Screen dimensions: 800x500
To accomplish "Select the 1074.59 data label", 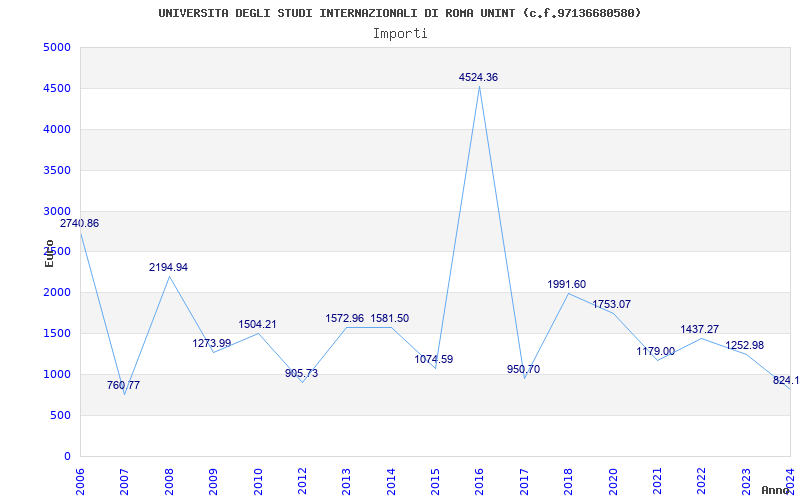I will click(434, 359).
